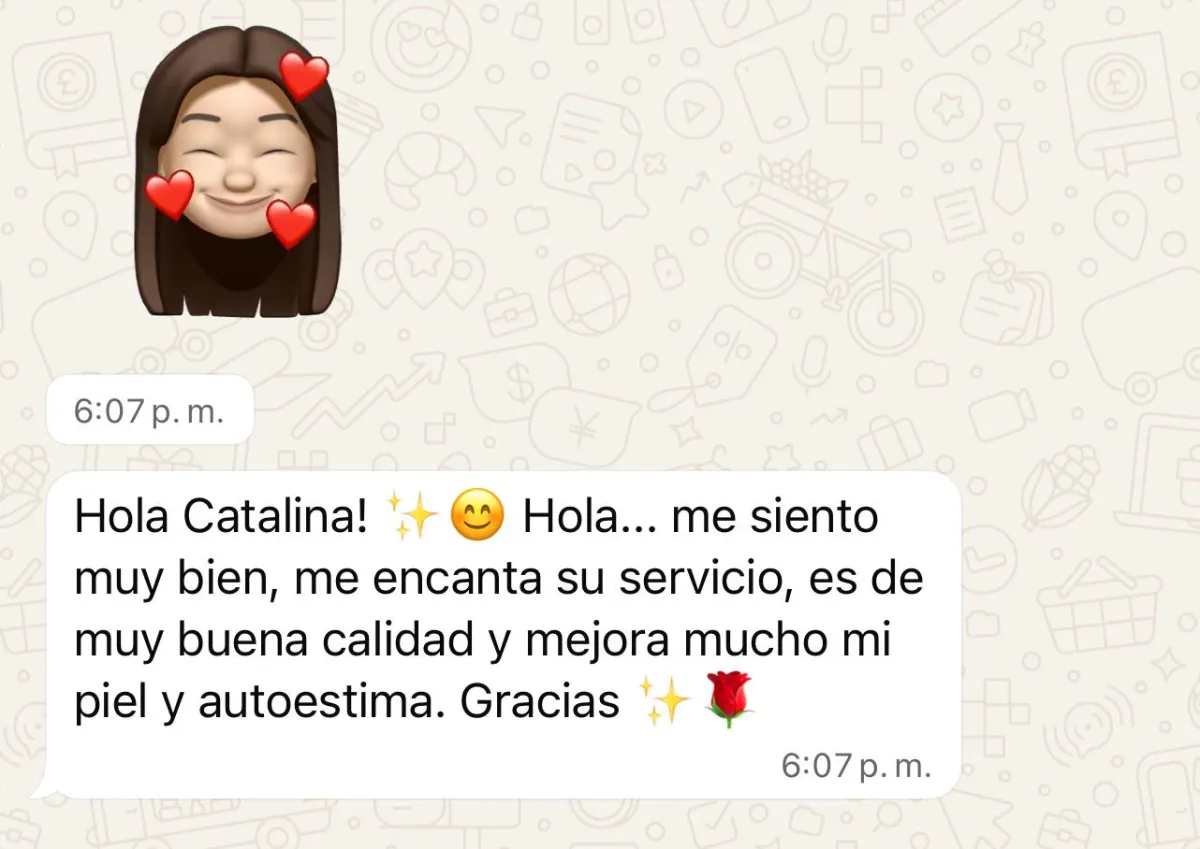Tap the word "Gracias" in the message

tap(540, 702)
